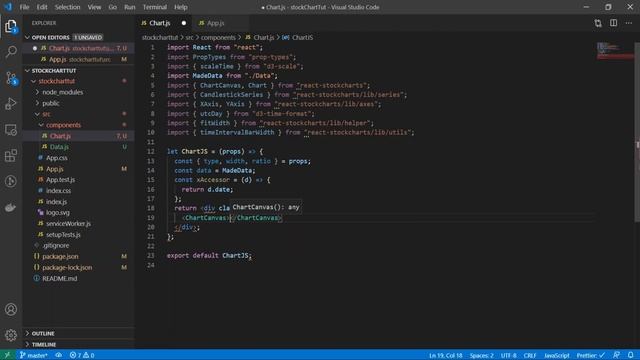Click the Prettier status bar item

pos(590,356)
